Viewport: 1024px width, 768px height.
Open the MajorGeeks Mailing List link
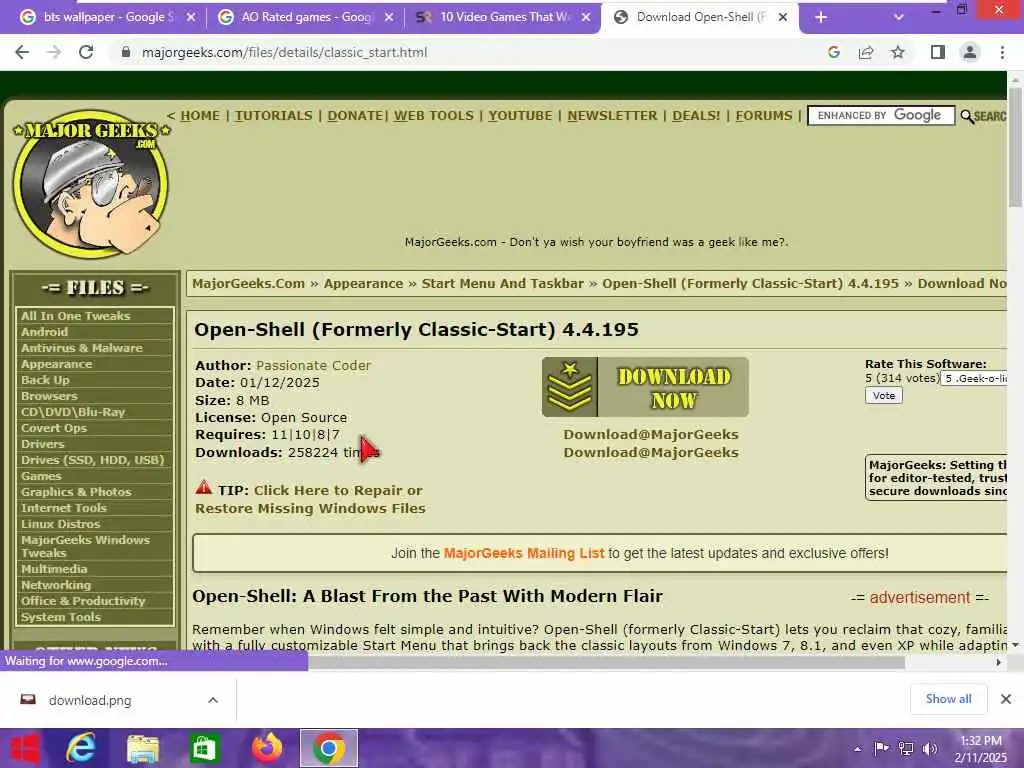pyautogui.click(x=524, y=553)
